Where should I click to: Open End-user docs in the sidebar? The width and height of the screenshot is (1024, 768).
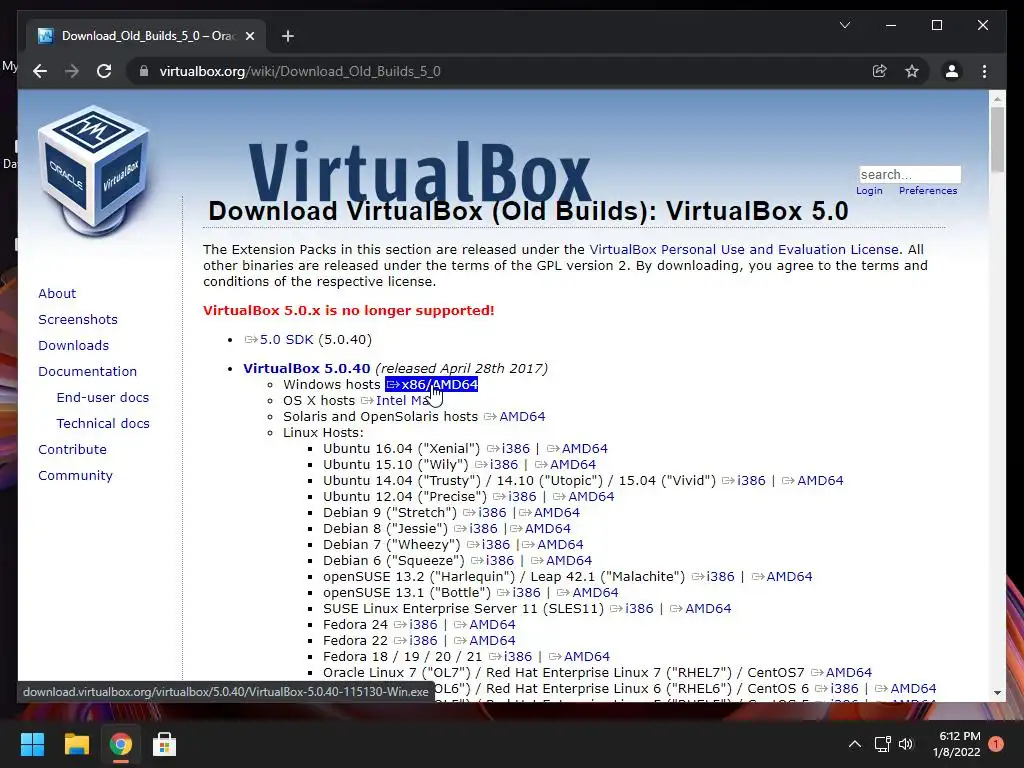(103, 398)
